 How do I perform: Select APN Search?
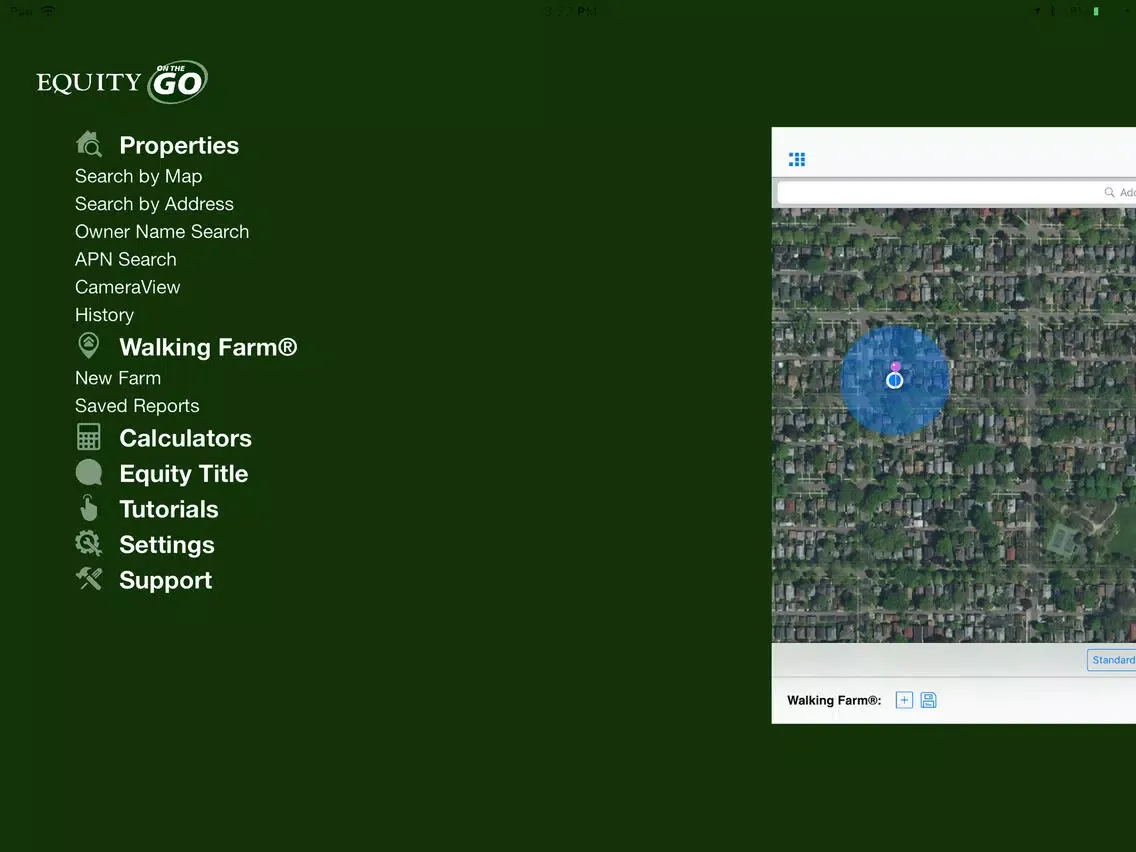coord(126,259)
